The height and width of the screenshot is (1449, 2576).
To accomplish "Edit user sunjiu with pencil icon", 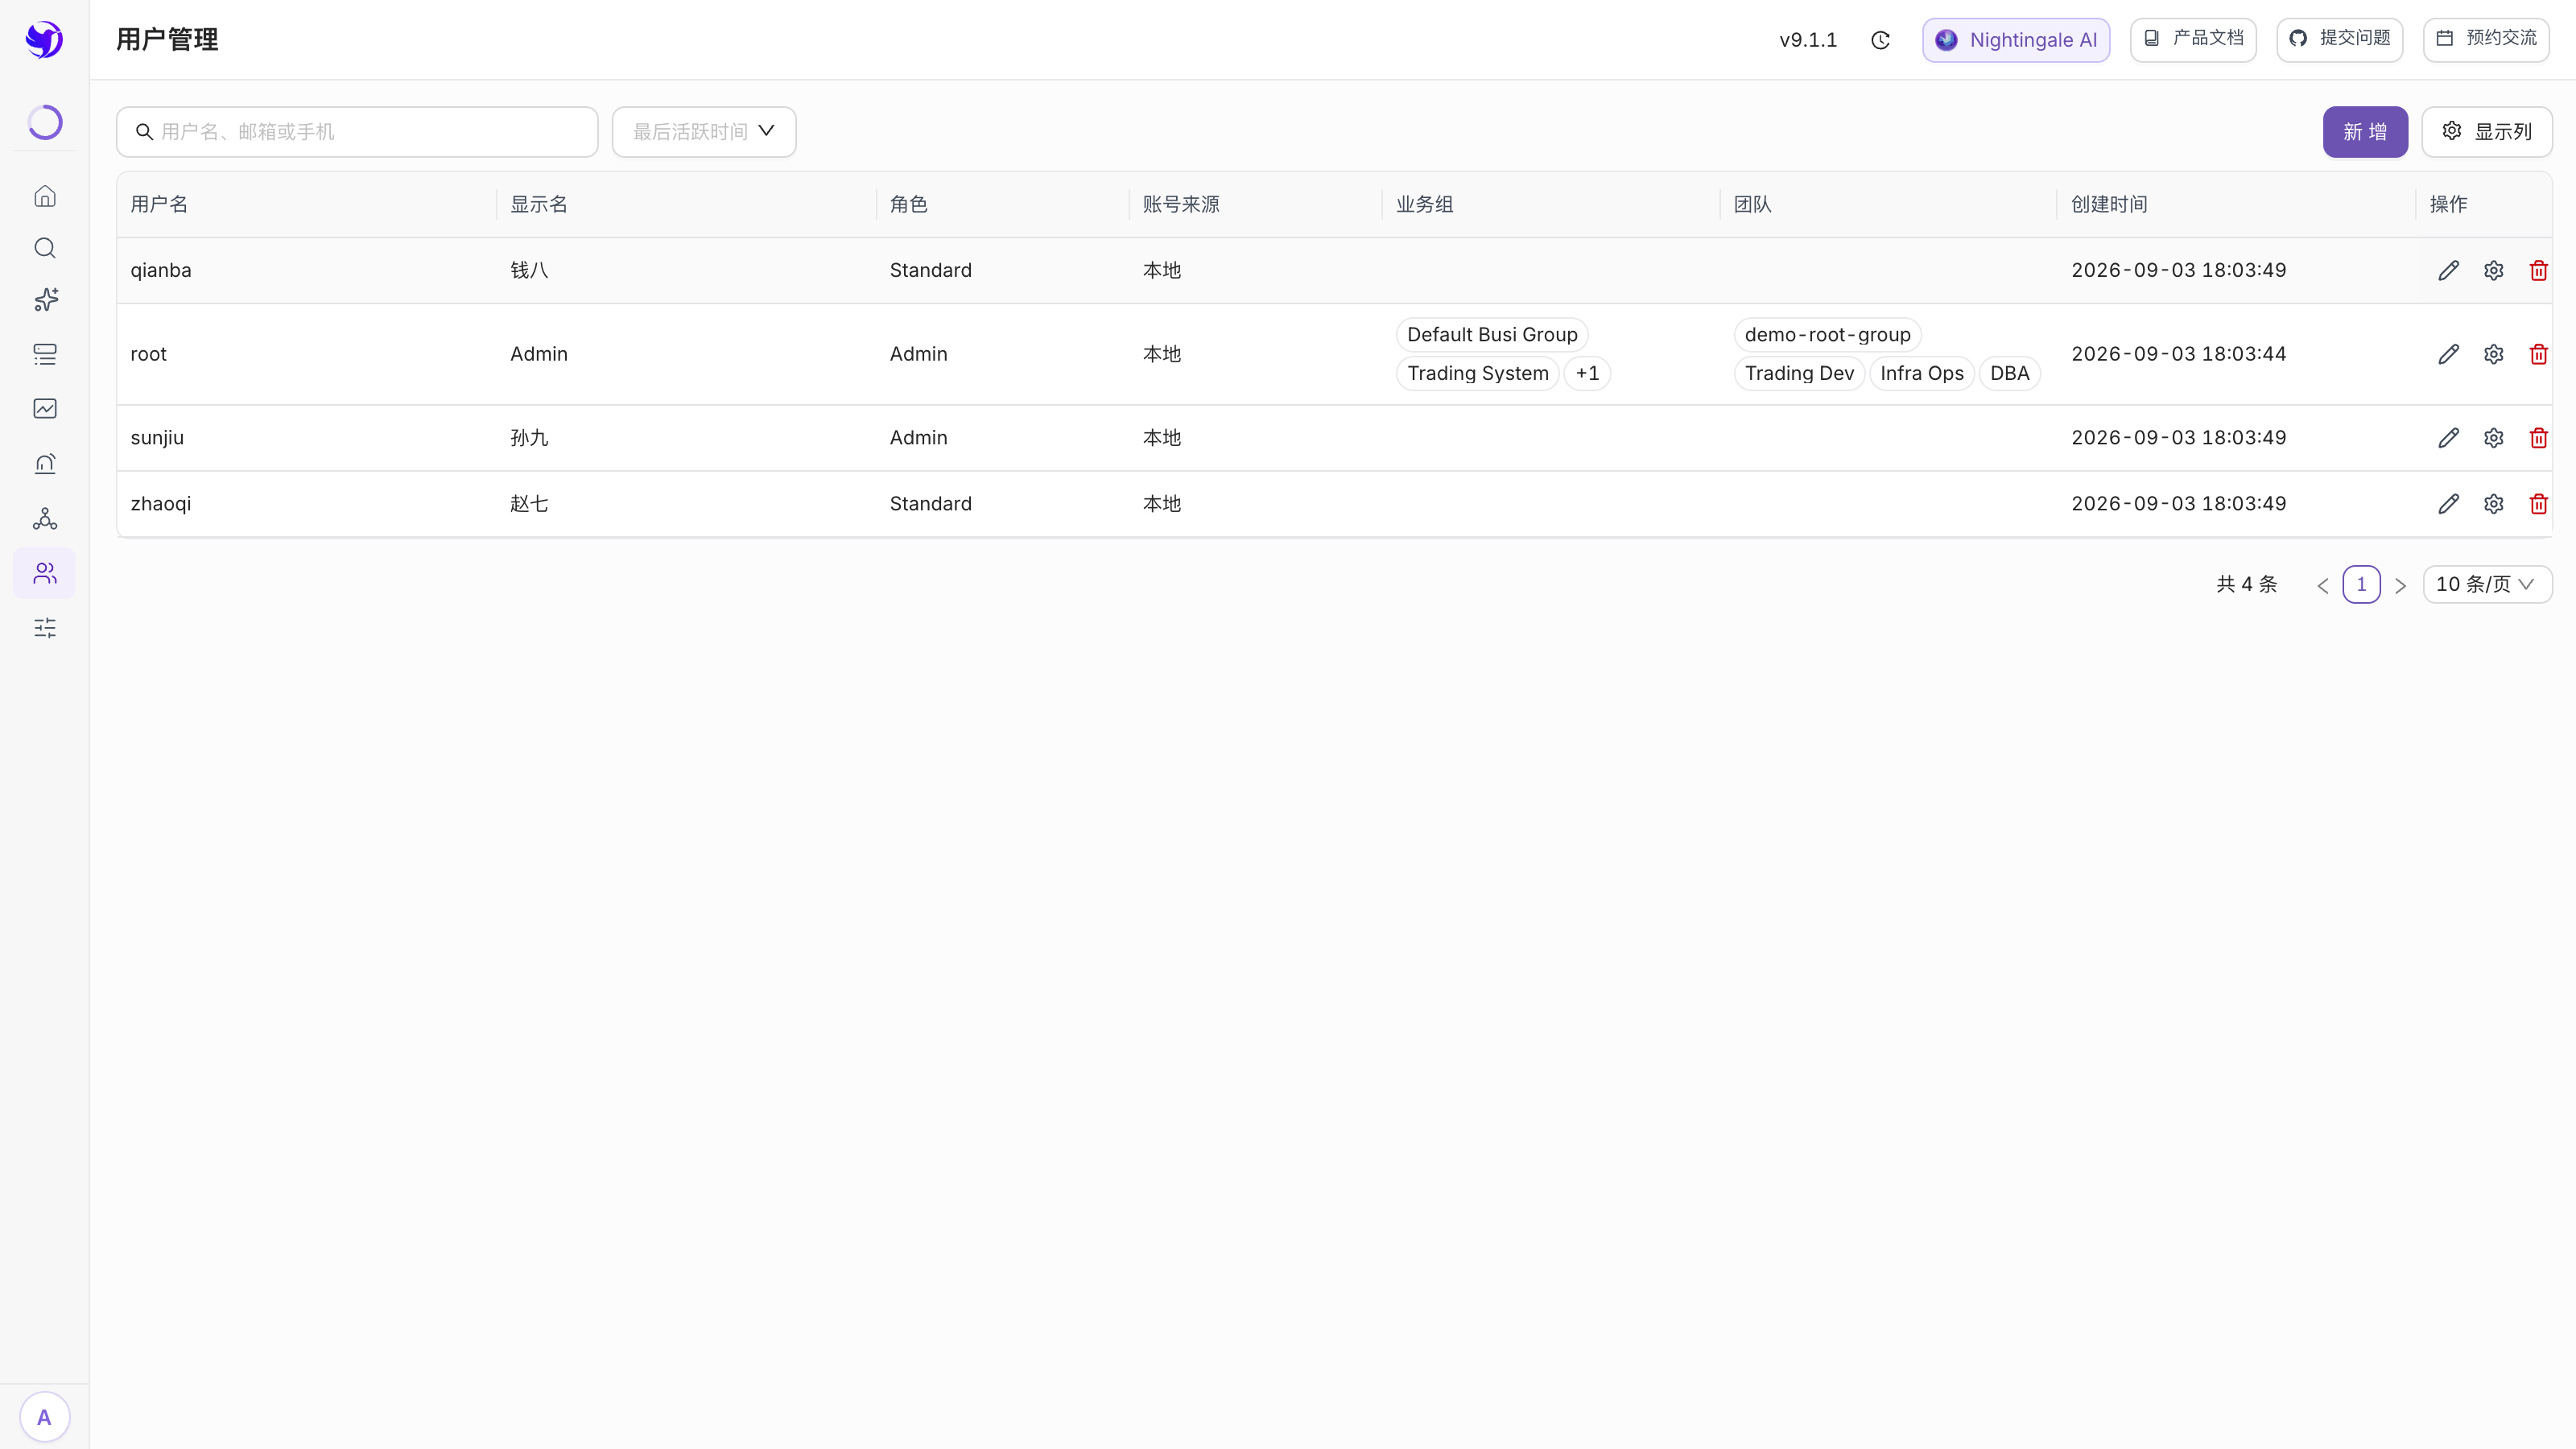I will point(2448,438).
